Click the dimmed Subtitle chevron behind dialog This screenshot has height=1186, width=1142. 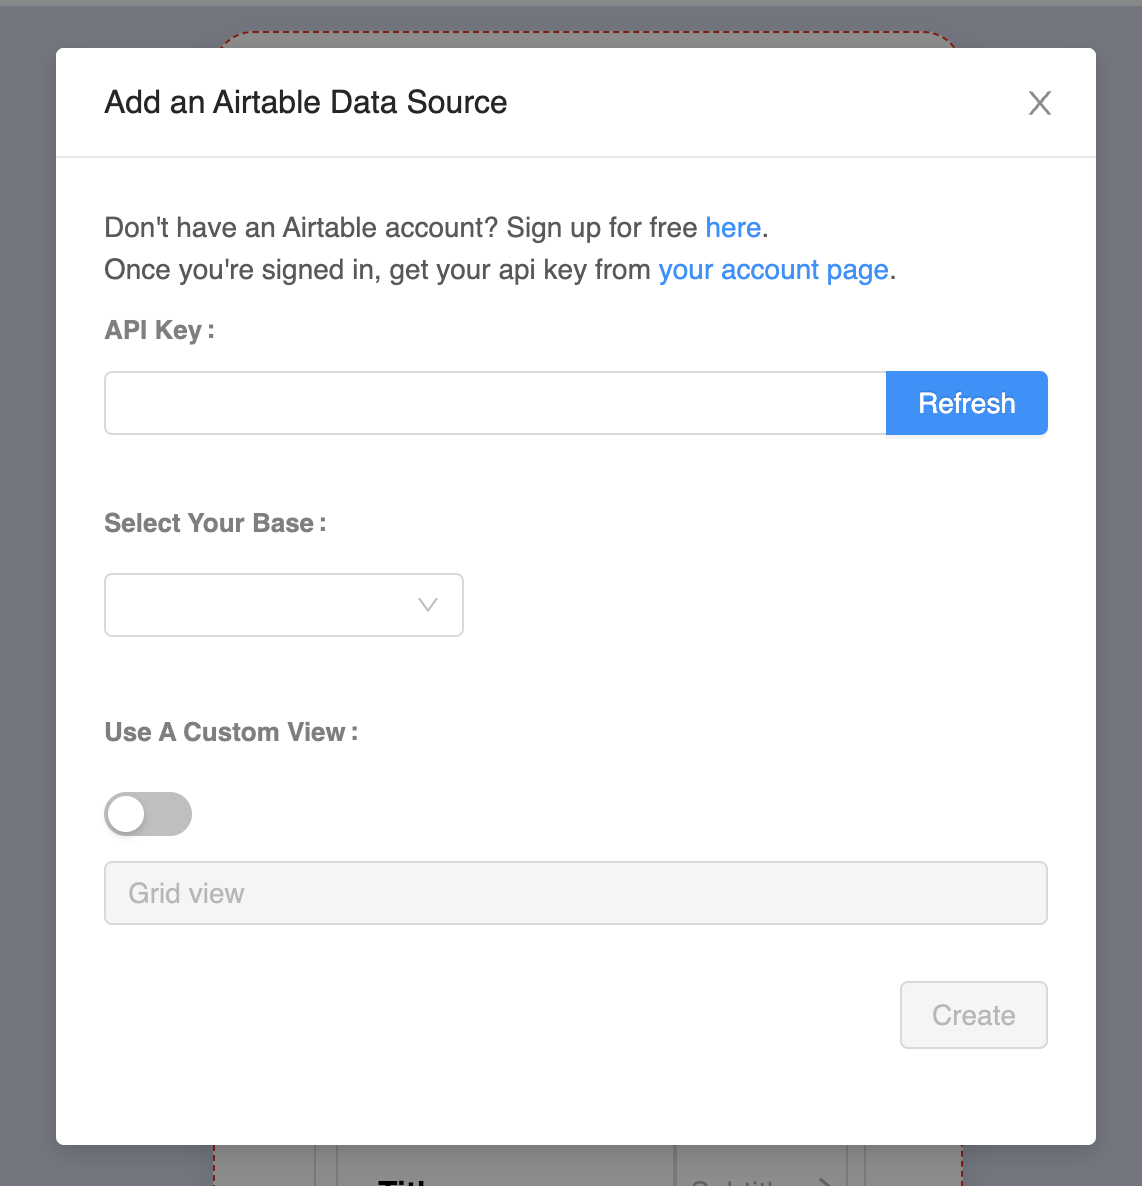pyautogui.click(x=823, y=1180)
